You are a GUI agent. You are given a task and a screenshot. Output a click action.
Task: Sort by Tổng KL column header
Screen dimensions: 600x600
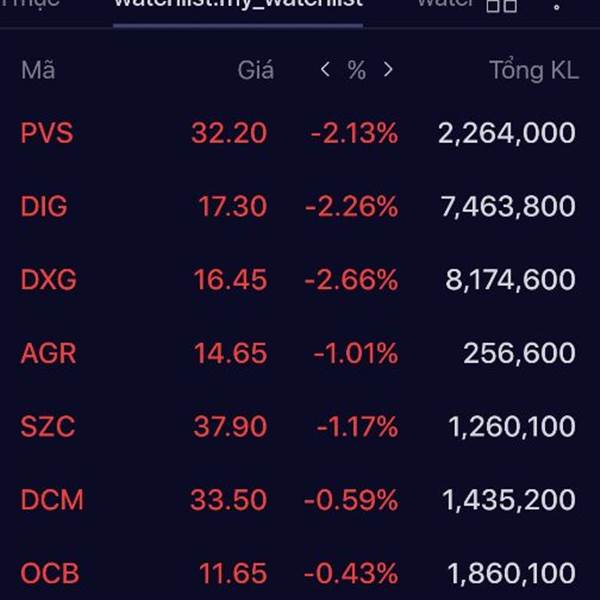coord(534,70)
